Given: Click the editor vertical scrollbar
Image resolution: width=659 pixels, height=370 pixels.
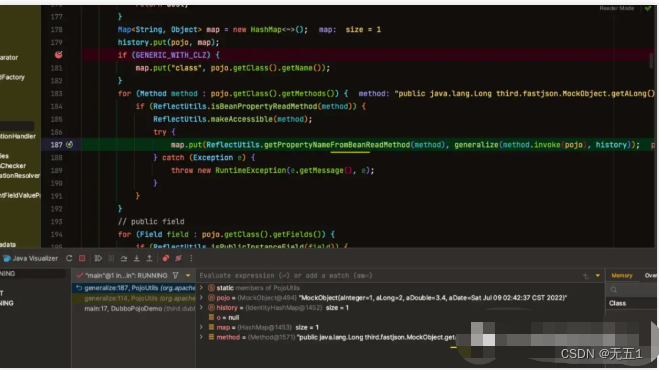Looking at the screenshot, I should tap(652, 60).
